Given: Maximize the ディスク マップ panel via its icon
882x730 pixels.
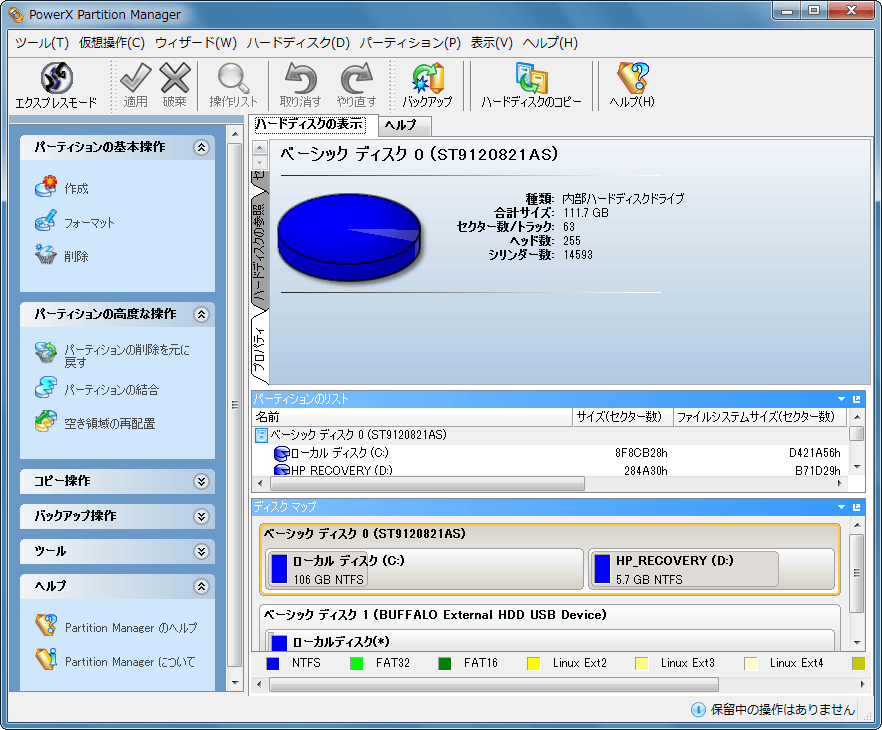Looking at the screenshot, I should tap(857, 507).
